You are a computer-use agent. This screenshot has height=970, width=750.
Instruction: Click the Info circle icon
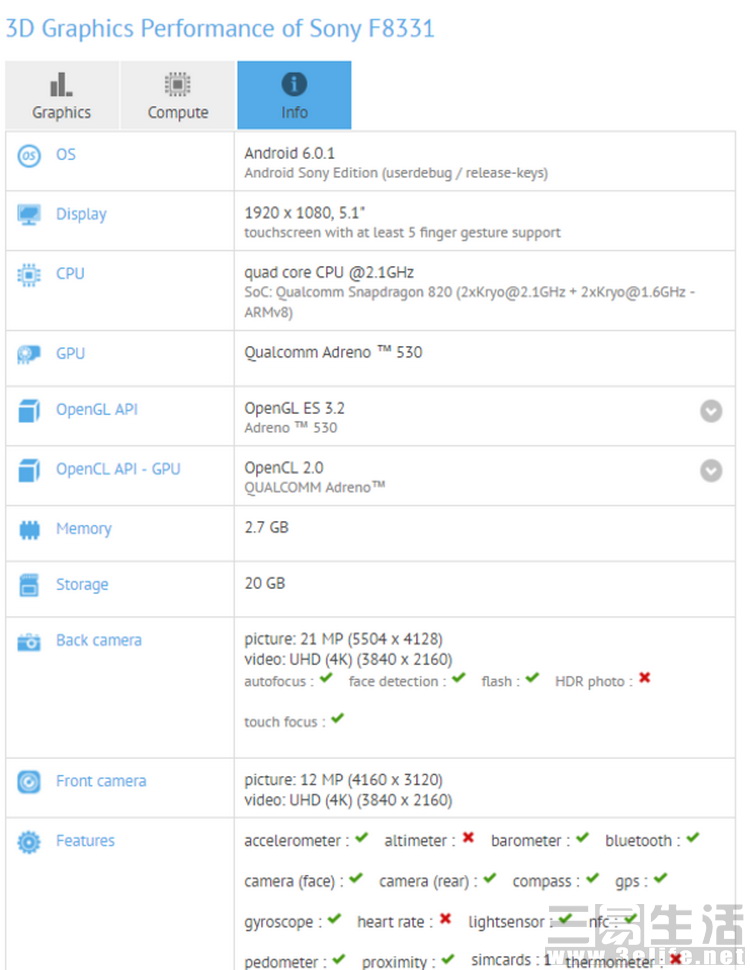coord(294,84)
